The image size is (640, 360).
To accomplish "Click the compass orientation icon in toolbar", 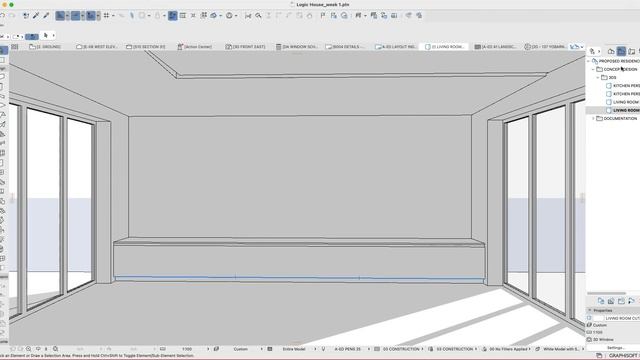I will pyautogui.click(x=229, y=16).
